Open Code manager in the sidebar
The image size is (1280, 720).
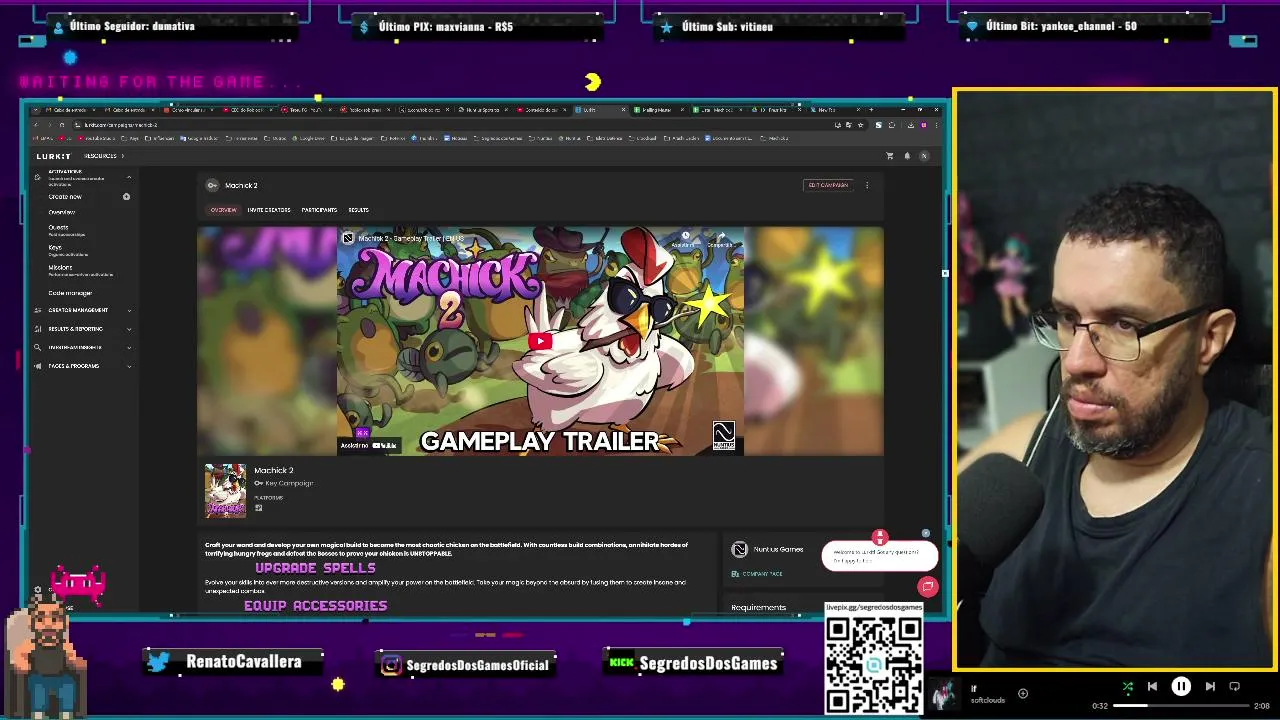[70, 293]
